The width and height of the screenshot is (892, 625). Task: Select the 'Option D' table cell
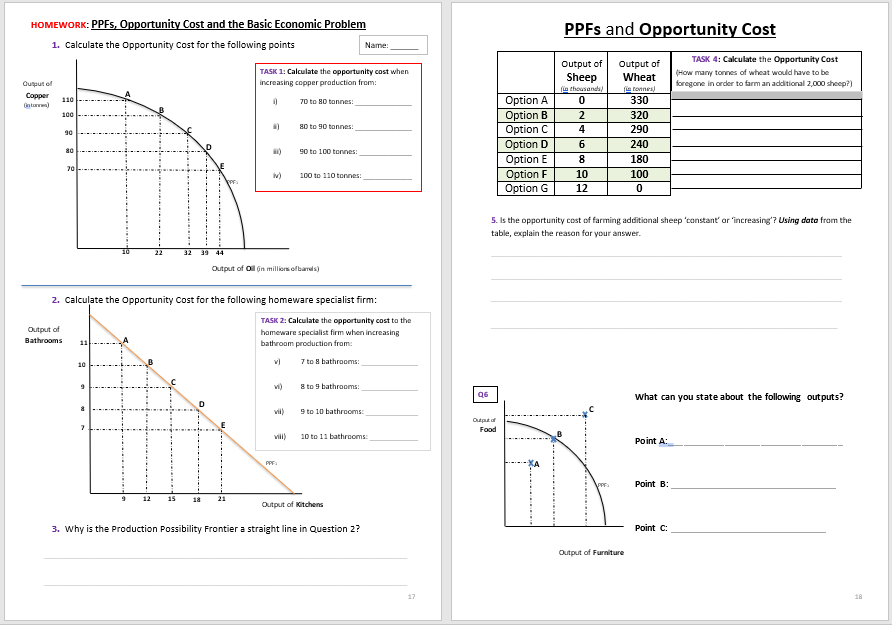(527, 144)
